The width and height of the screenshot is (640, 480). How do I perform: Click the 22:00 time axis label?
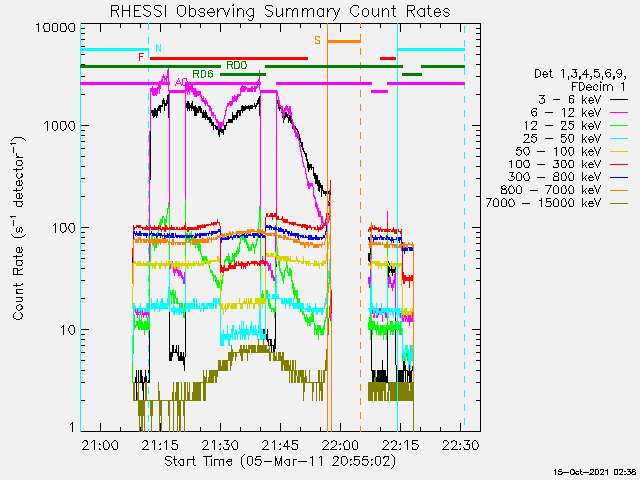341,445
